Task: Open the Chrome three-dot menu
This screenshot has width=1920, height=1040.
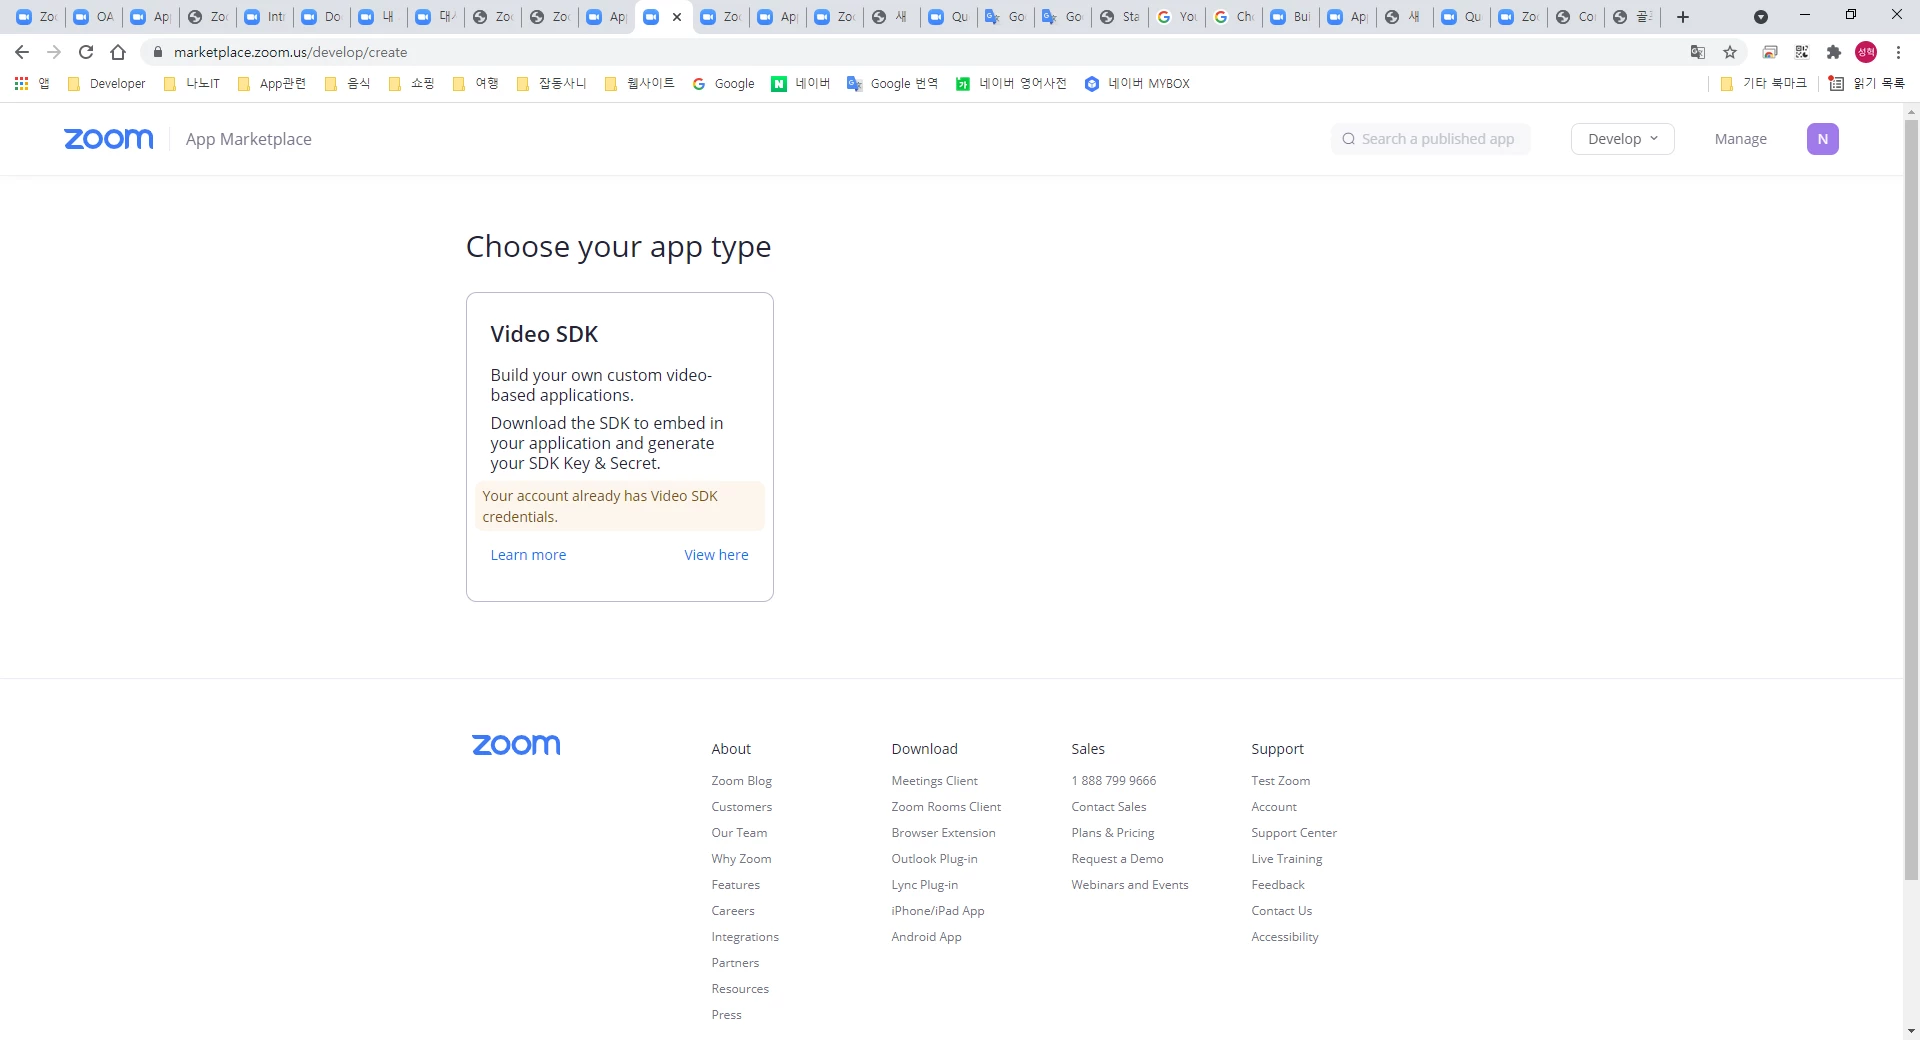Action: point(1898,52)
